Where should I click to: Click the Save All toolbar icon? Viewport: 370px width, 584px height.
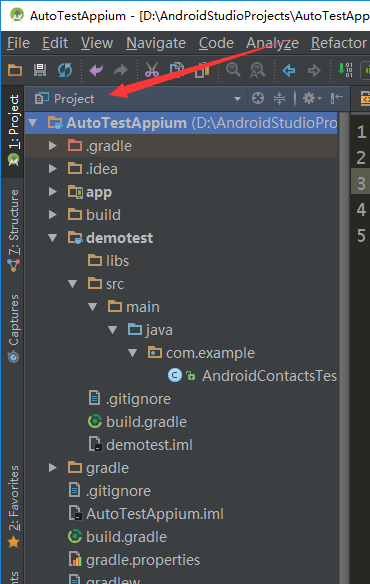(40, 70)
